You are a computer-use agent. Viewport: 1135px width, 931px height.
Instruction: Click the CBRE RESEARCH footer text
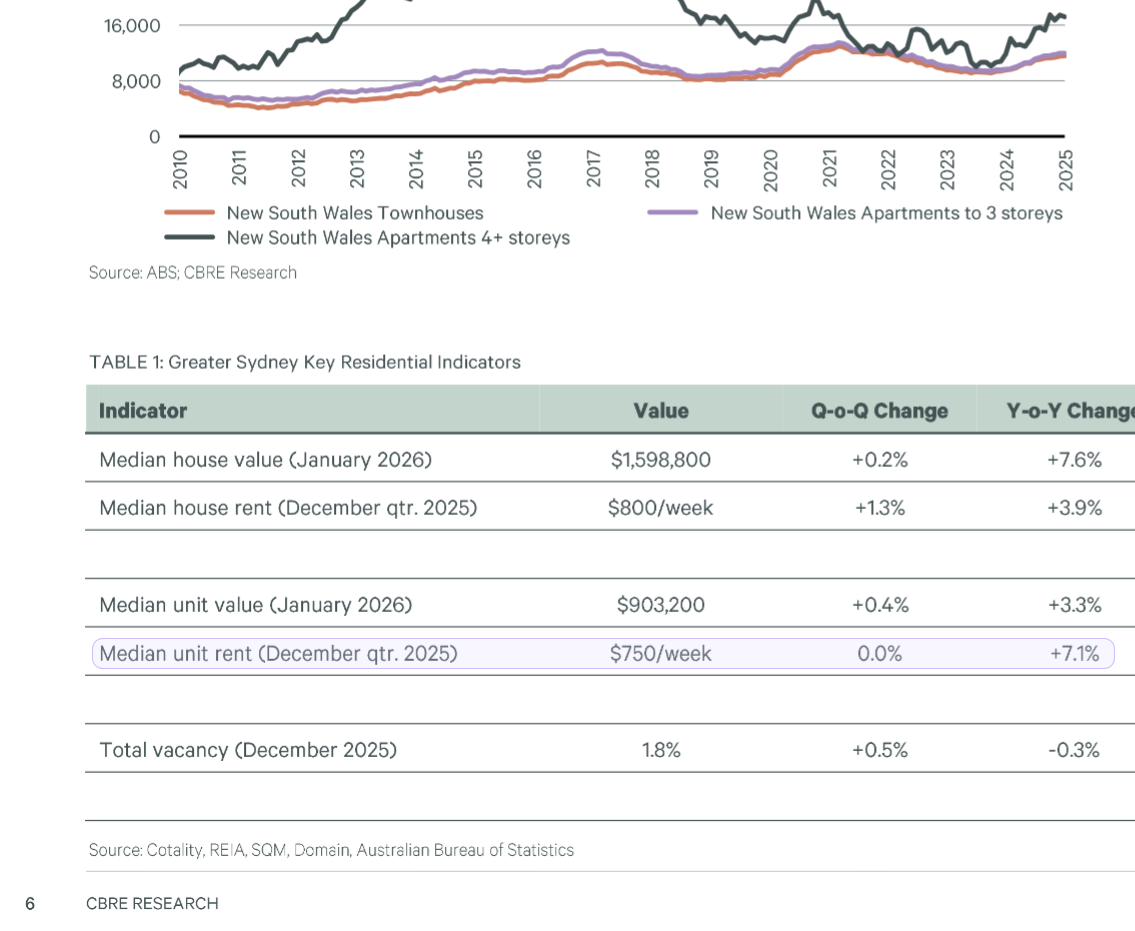tap(152, 904)
